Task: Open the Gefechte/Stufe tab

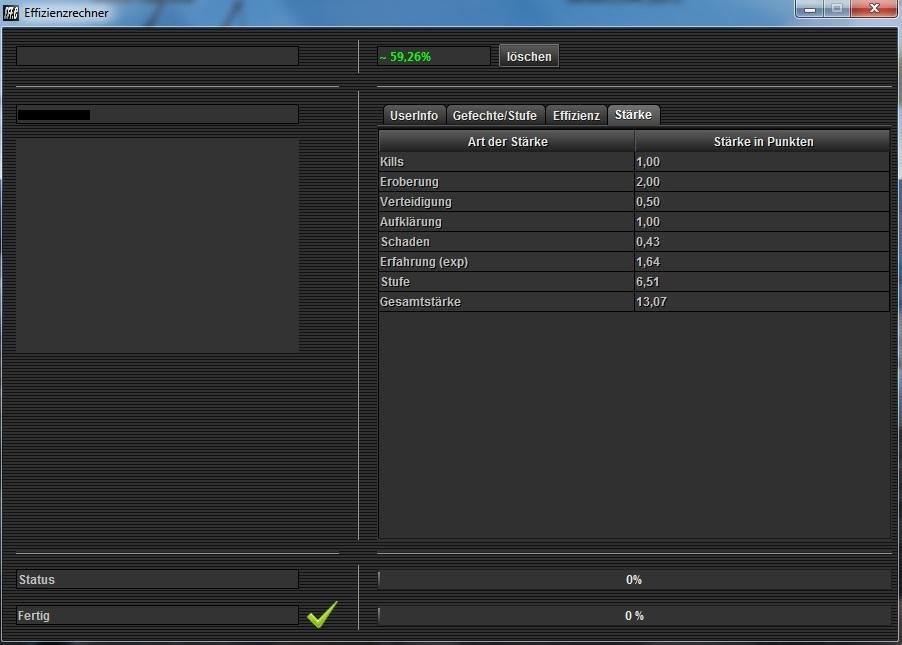Action: click(x=495, y=116)
